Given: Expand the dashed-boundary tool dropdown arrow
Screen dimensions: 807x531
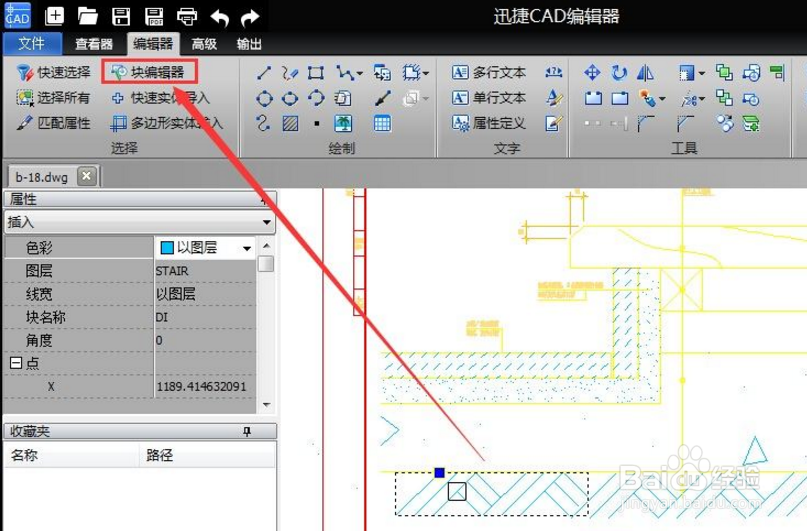Looking at the screenshot, I should [x=426, y=74].
